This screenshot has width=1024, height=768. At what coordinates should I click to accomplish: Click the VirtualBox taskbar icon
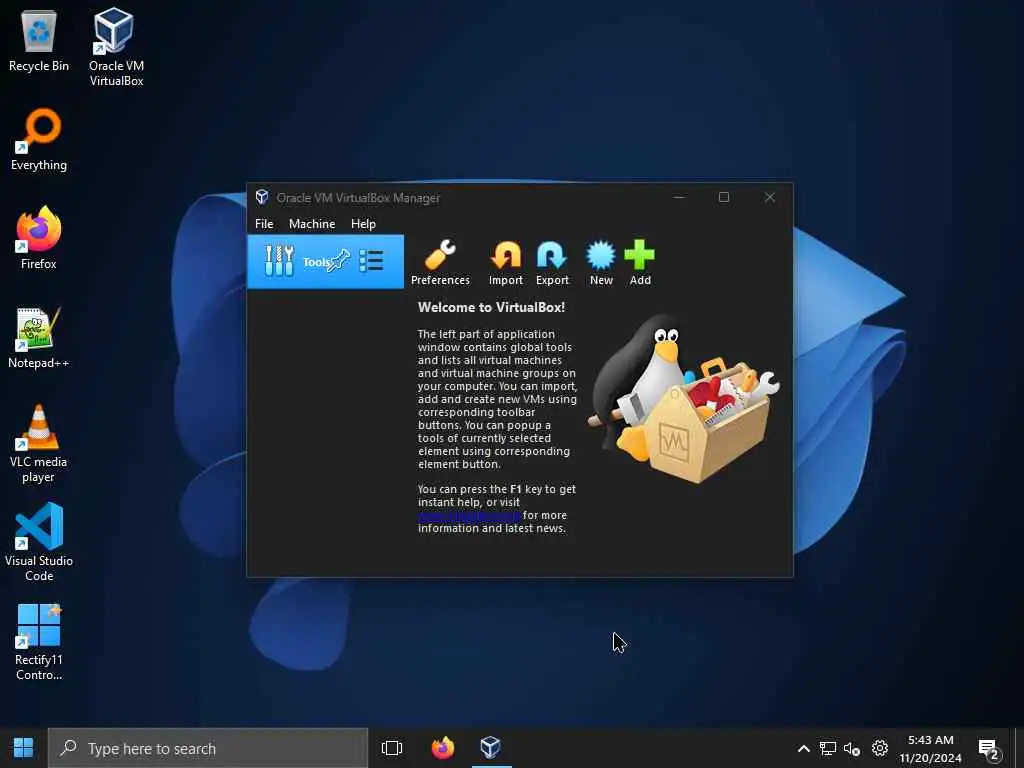(490, 748)
